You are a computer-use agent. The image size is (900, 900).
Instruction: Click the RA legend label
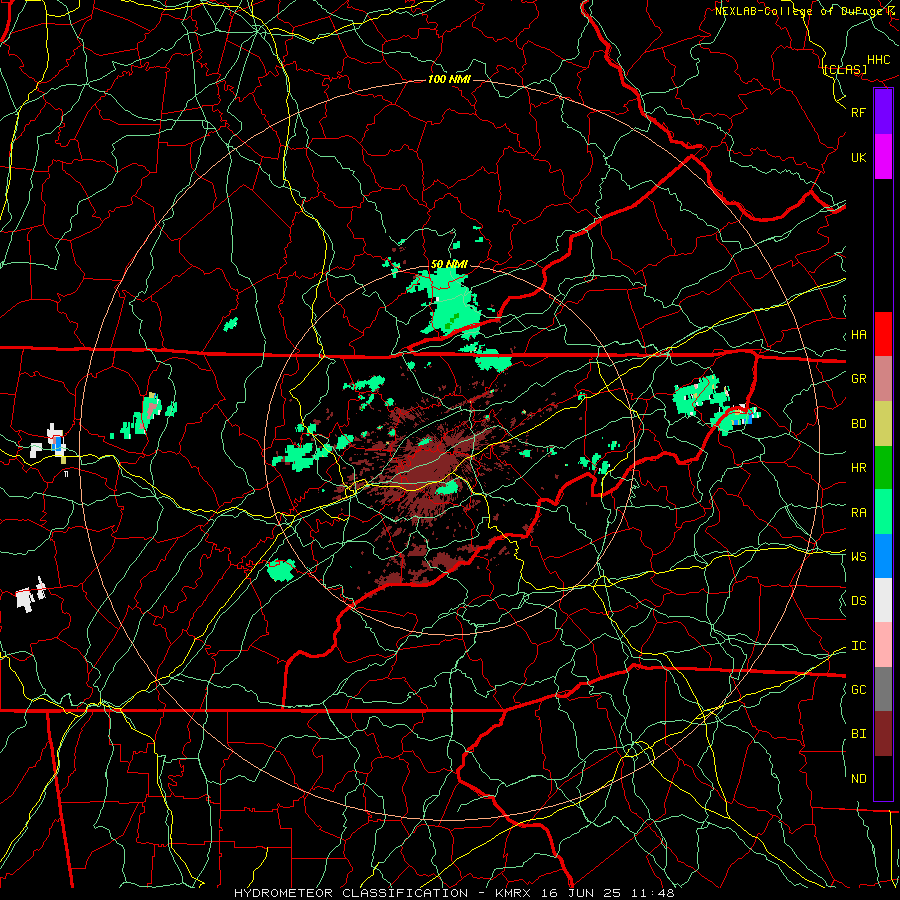coord(858,512)
